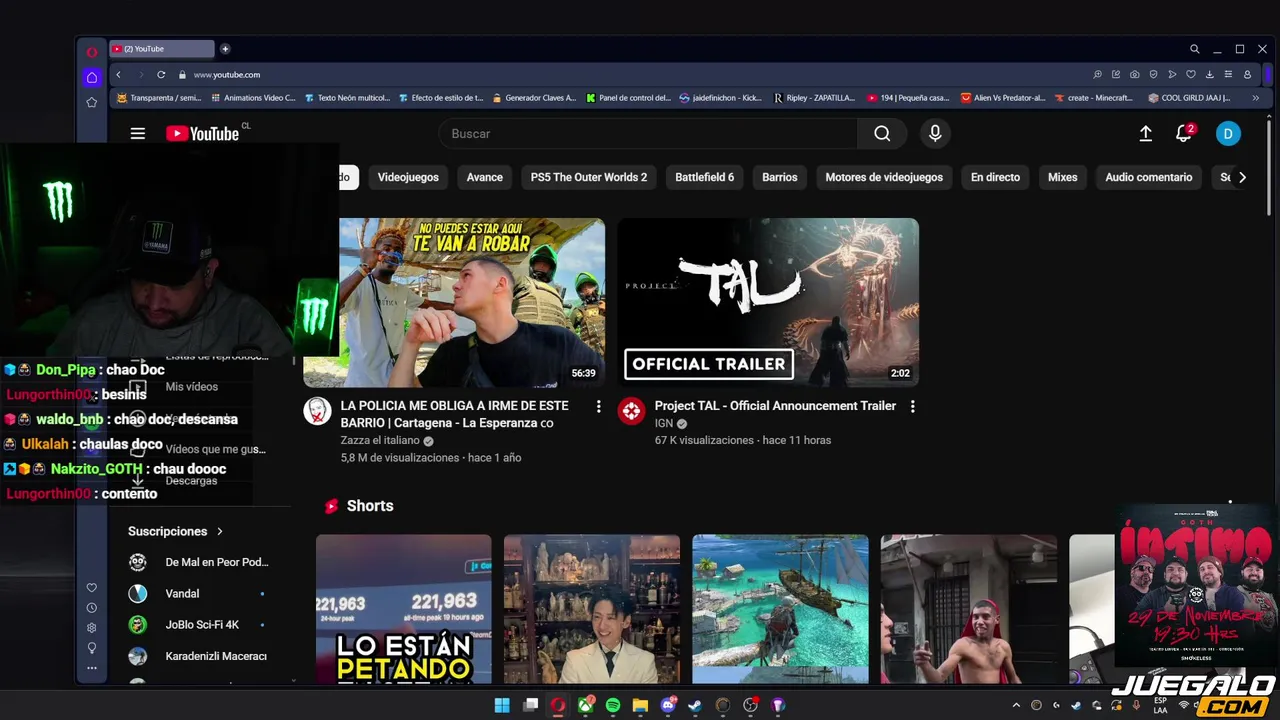Screen dimensions: 1280x720
Task: Open the upload/create video icon
Action: (1146, 134)
